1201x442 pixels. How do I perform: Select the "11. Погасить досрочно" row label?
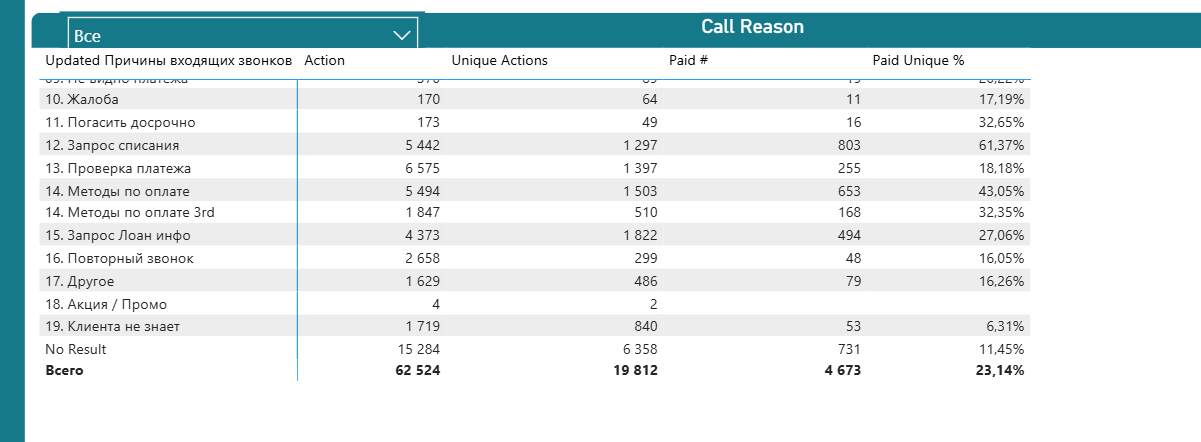pos(120,122)
